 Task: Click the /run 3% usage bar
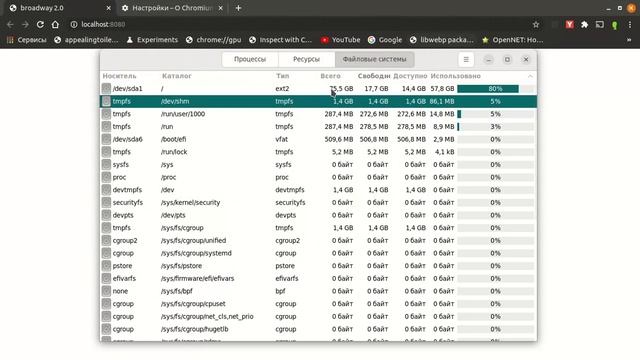495,127
